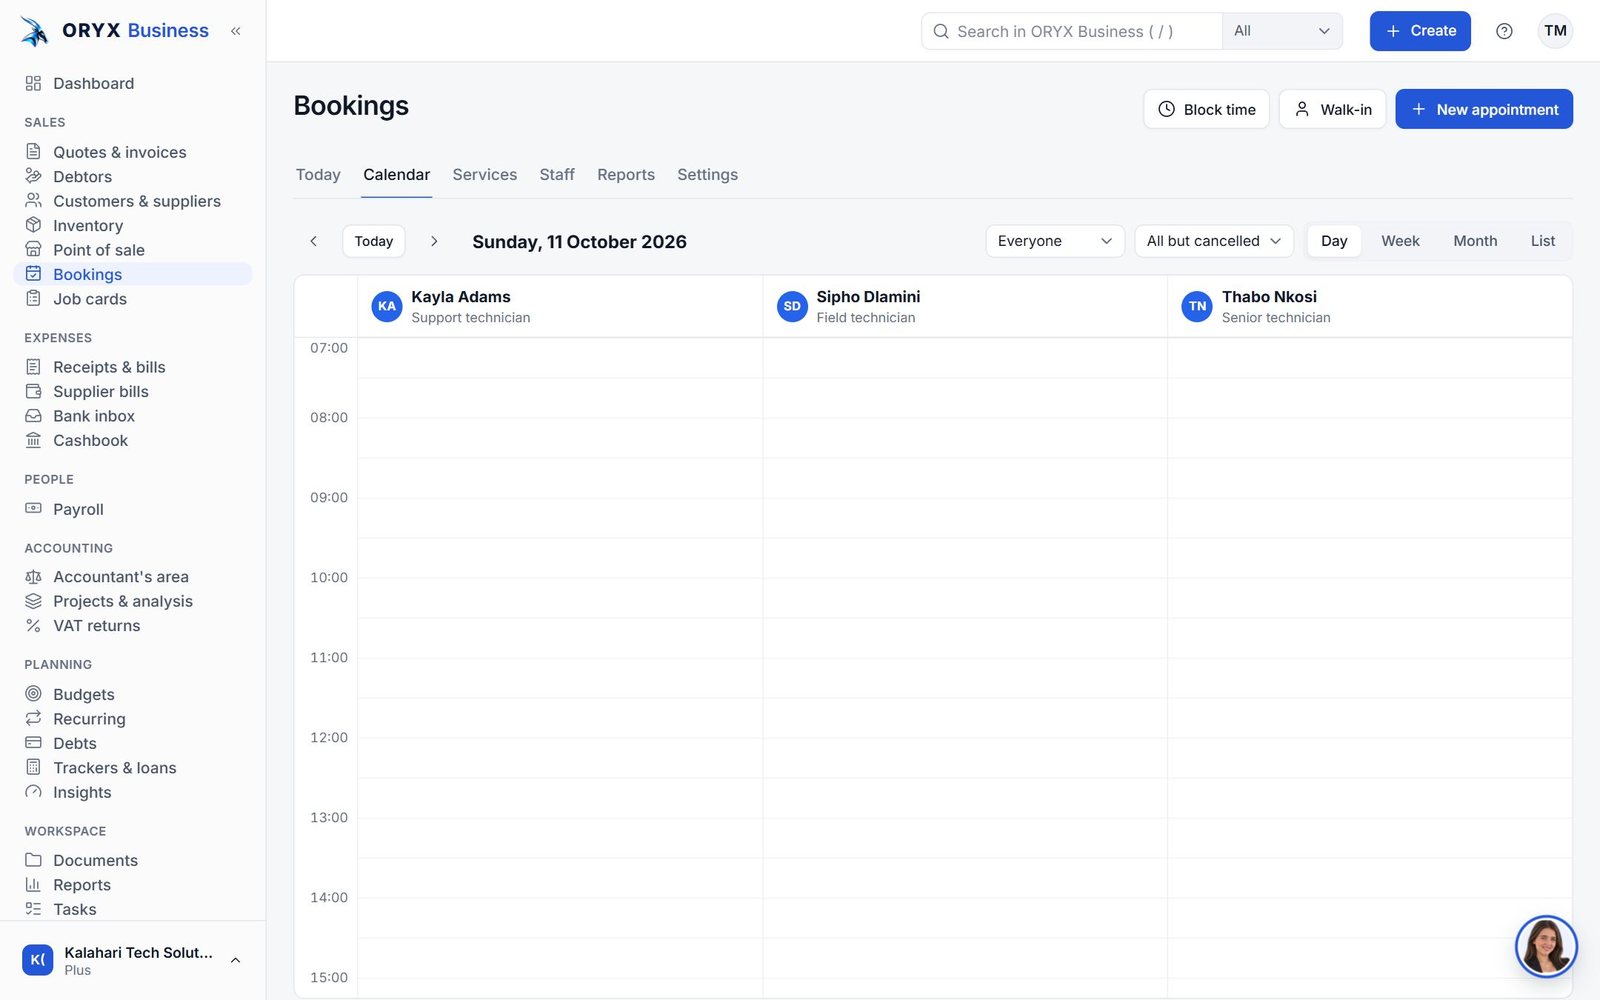
Task: Click the Insights gauge icon
Action: click(33, 792)
